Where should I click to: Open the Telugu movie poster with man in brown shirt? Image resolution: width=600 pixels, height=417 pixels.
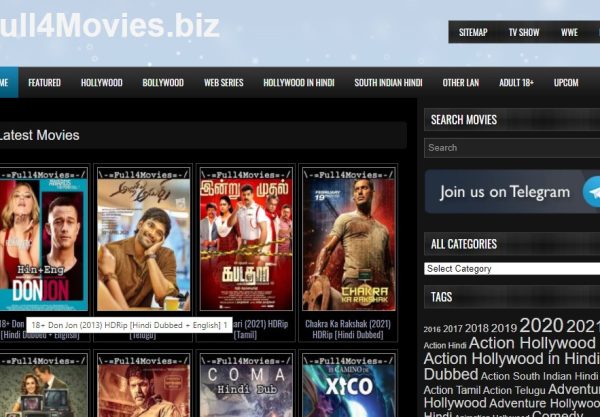(143, 239)
